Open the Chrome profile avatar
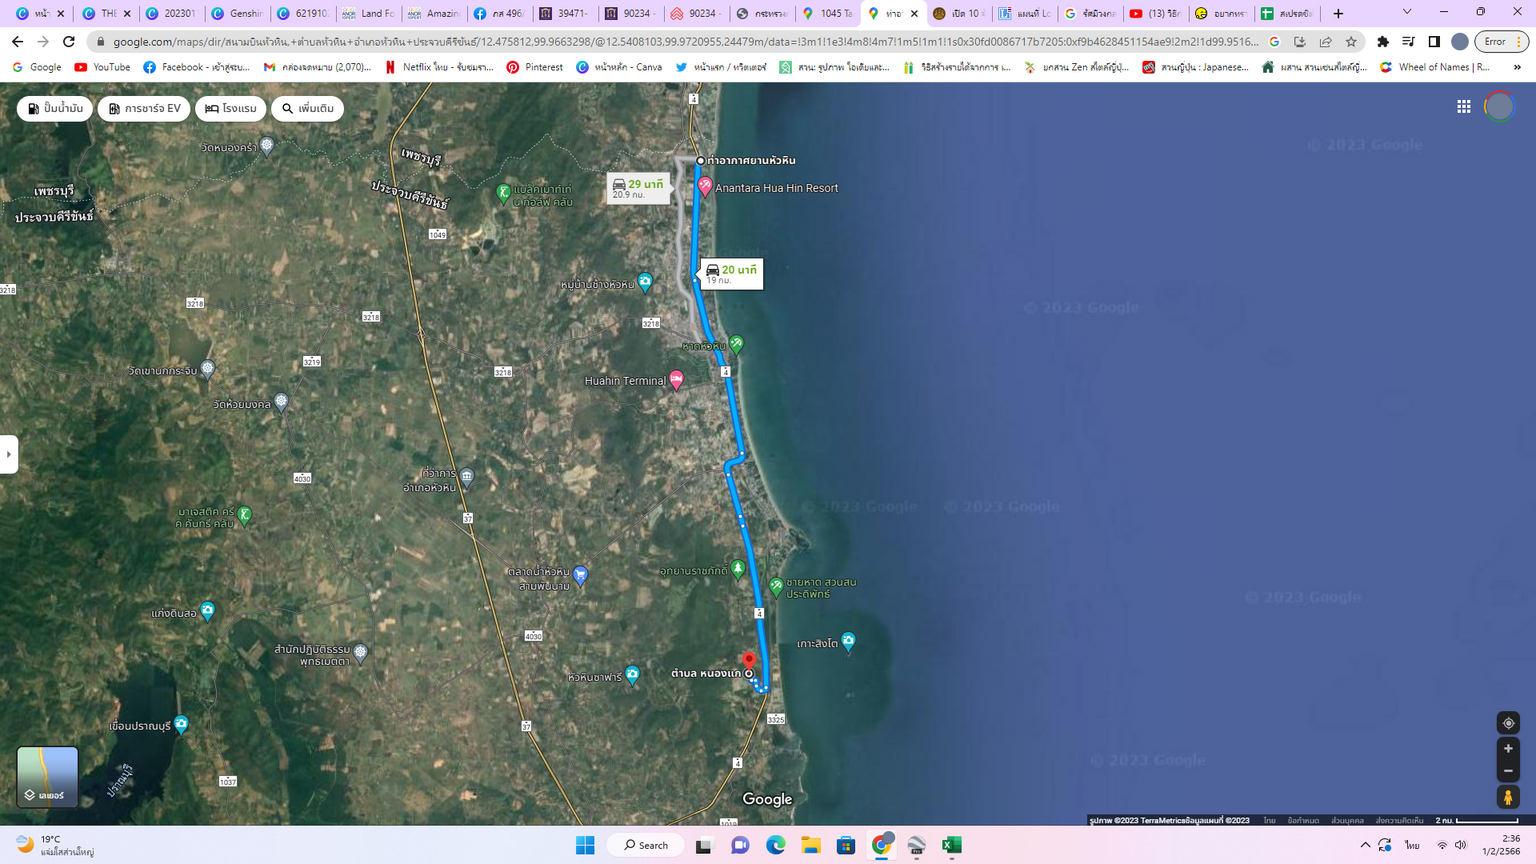This screenshot has height=864, width=1536. coord(1459,42)
